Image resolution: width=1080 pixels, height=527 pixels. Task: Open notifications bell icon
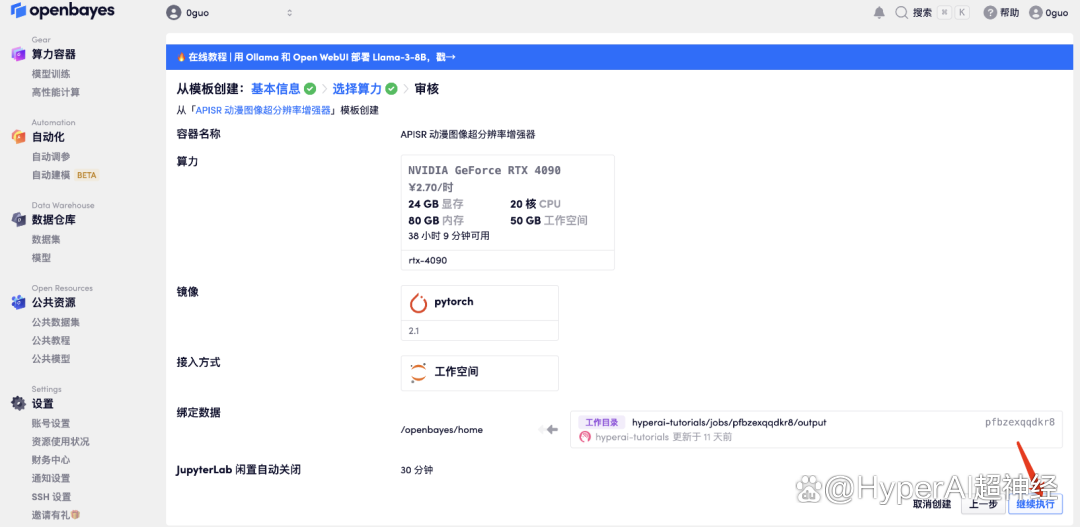click(879, 12)
